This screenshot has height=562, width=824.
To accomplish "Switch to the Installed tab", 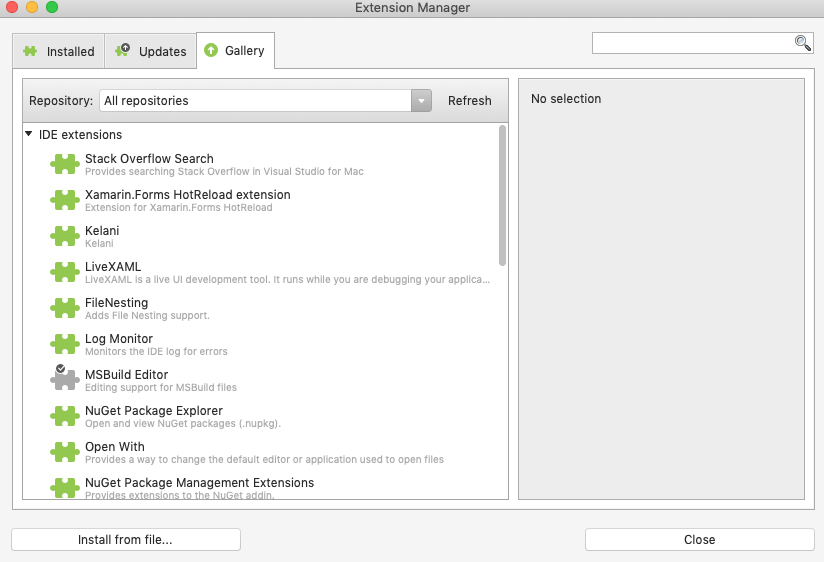I will pos(59,51).
